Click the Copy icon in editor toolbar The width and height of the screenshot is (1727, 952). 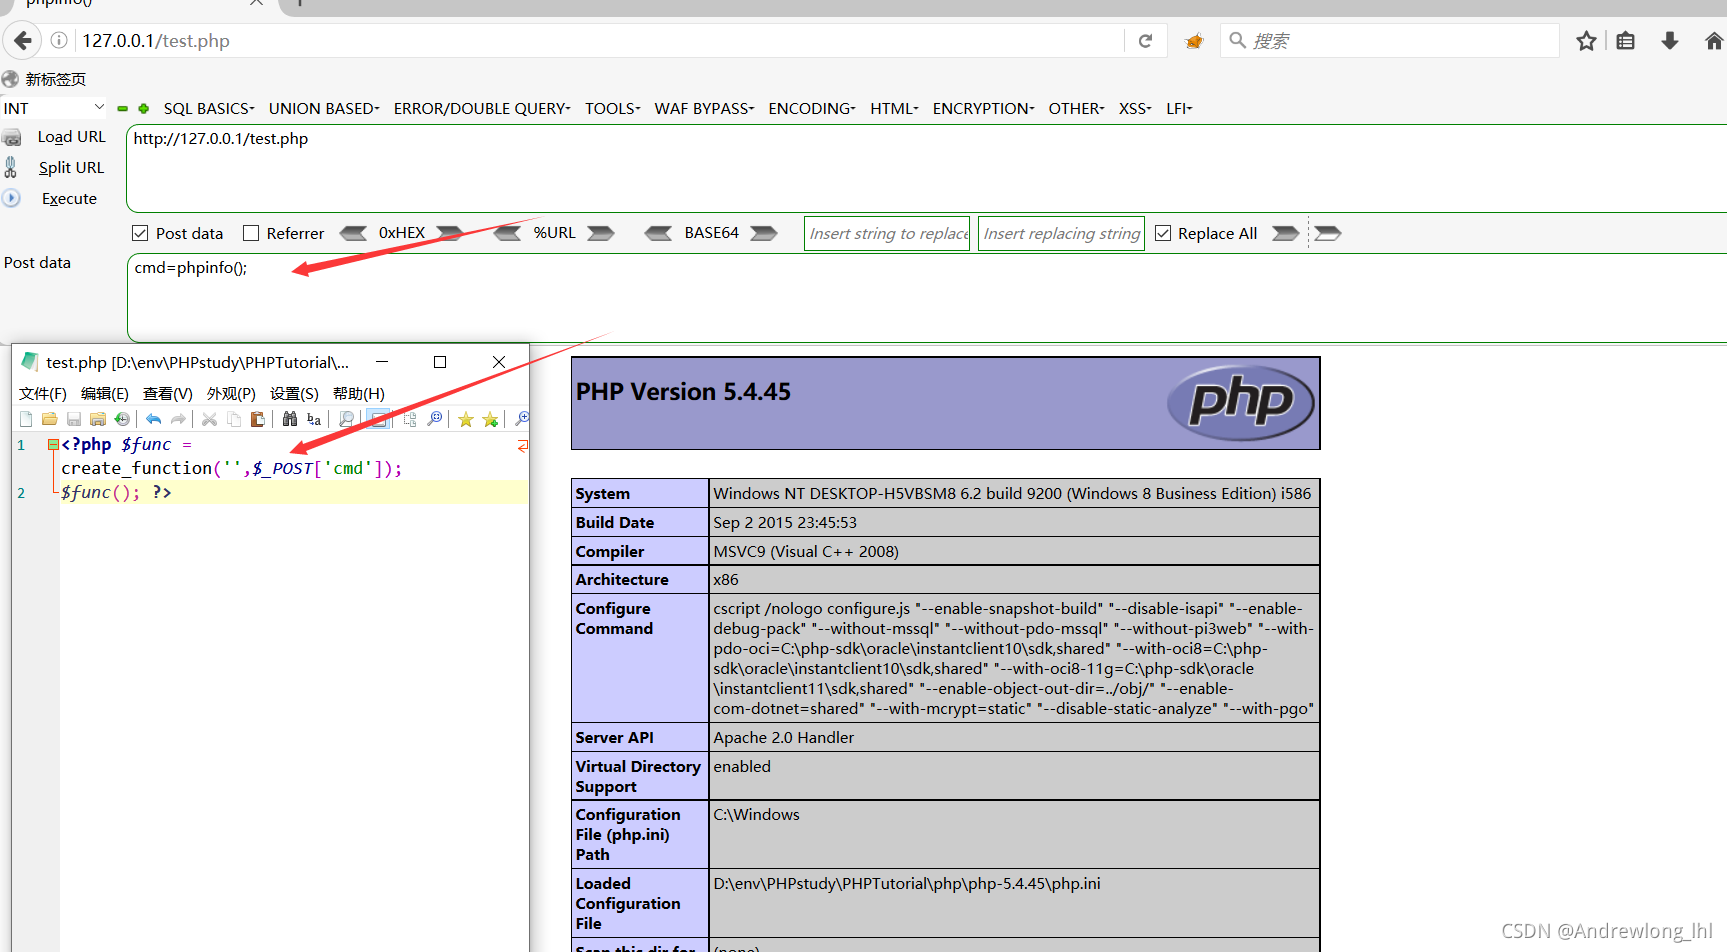pos(234,419)
